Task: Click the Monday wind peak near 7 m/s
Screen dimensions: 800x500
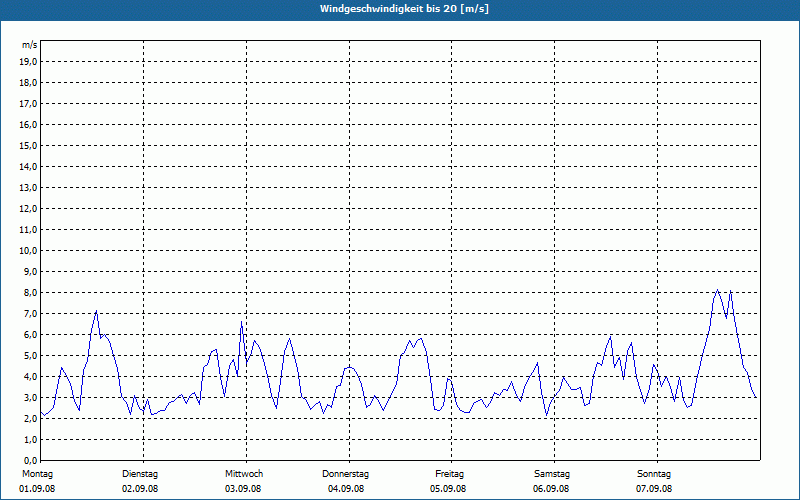Action: click(x=96, y=311)
